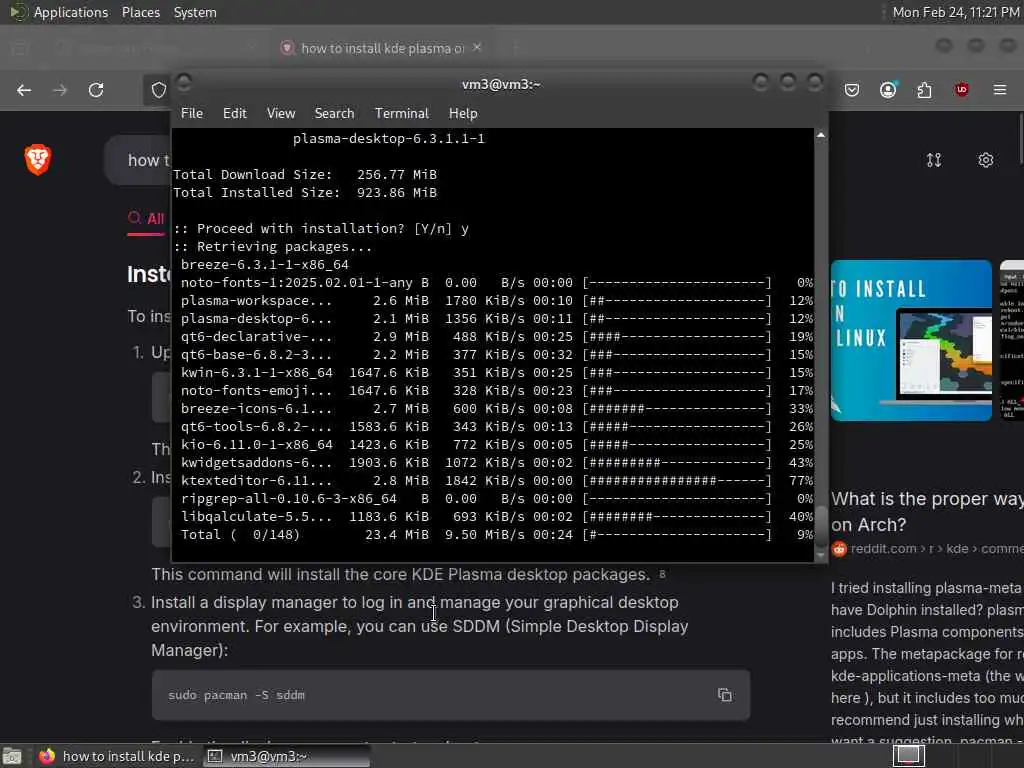Screen dimensions: 1024x768
Task: Open the 'Install in Linux' video thumbnail
Action: pyautogui.click(x=911, y=340)
